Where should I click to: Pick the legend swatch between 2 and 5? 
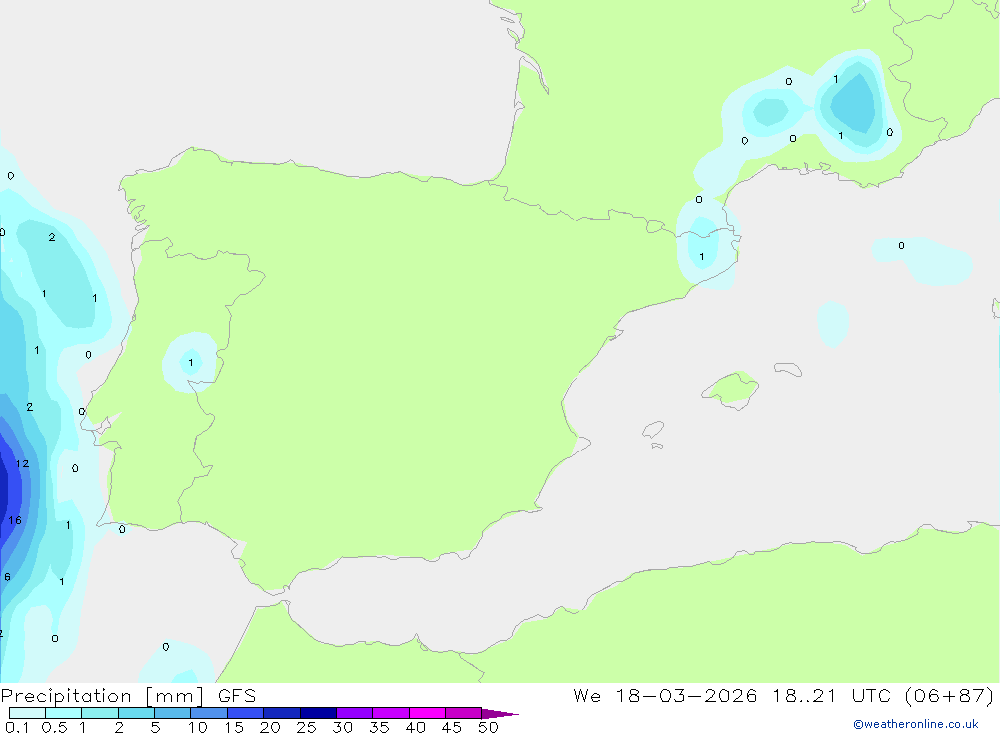click(136, 713)
